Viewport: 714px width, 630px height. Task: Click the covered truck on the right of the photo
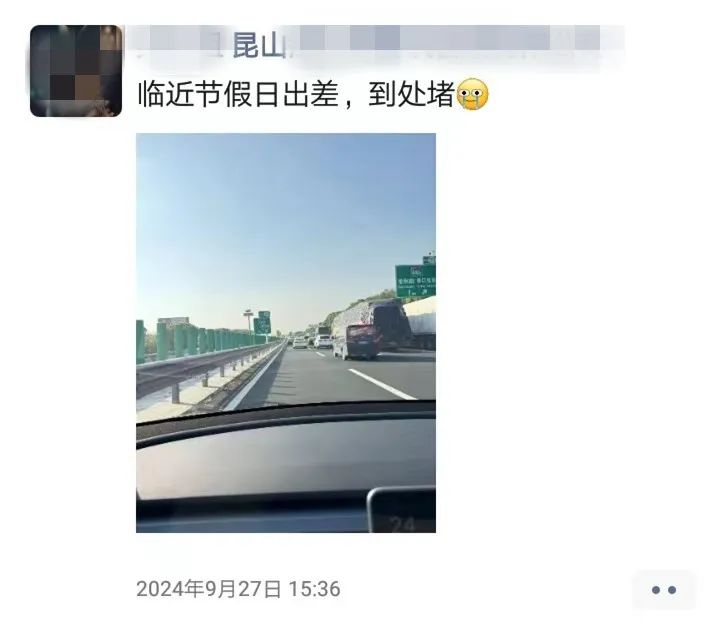[419, 323]
